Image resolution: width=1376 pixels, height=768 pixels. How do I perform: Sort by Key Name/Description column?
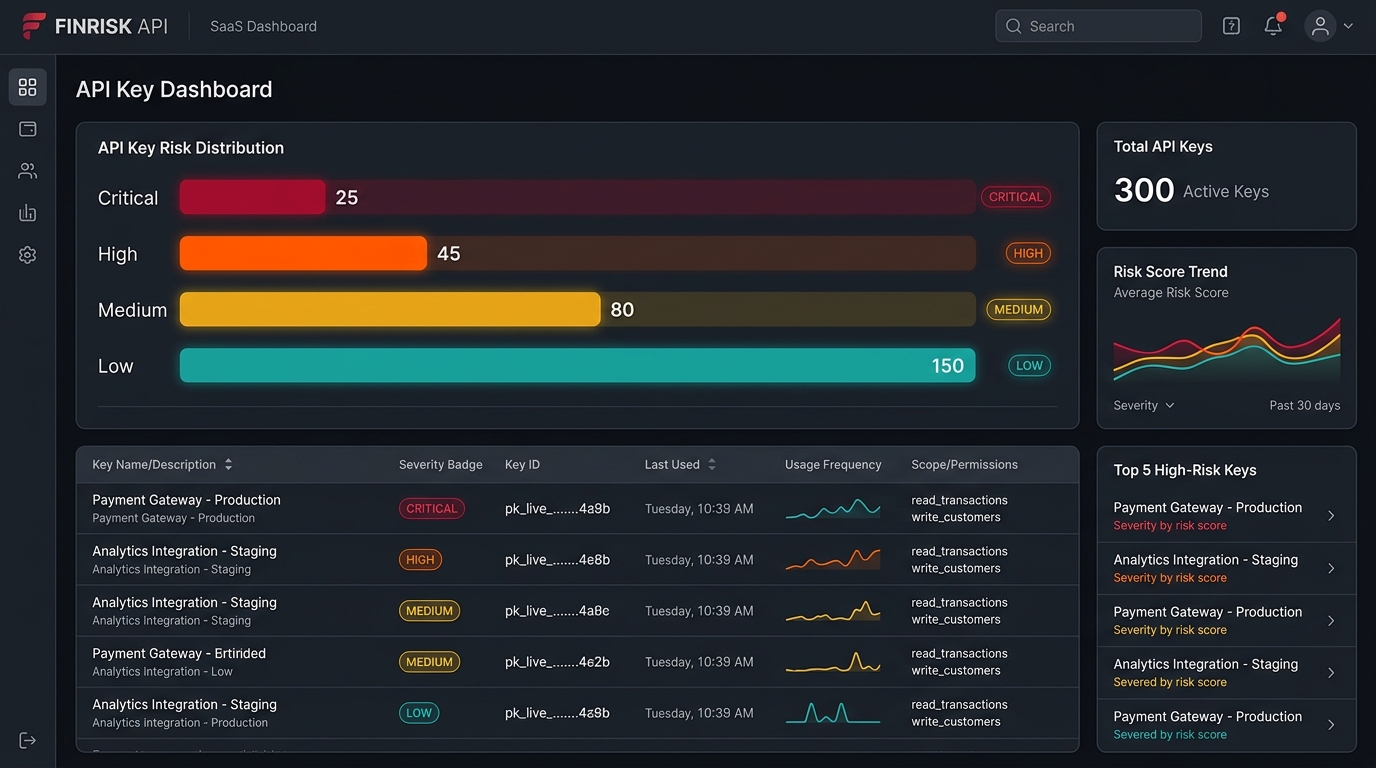pos(162,464)
